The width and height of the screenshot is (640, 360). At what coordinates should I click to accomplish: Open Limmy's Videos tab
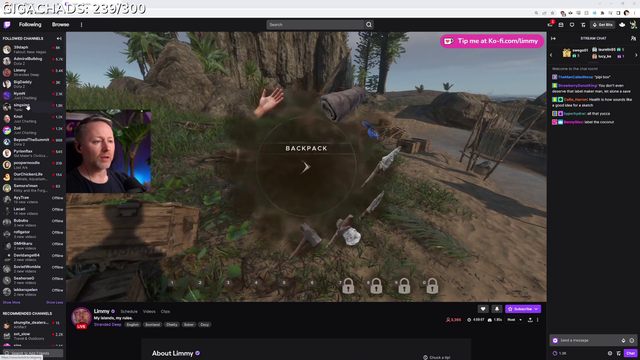(x=149, y=311)
